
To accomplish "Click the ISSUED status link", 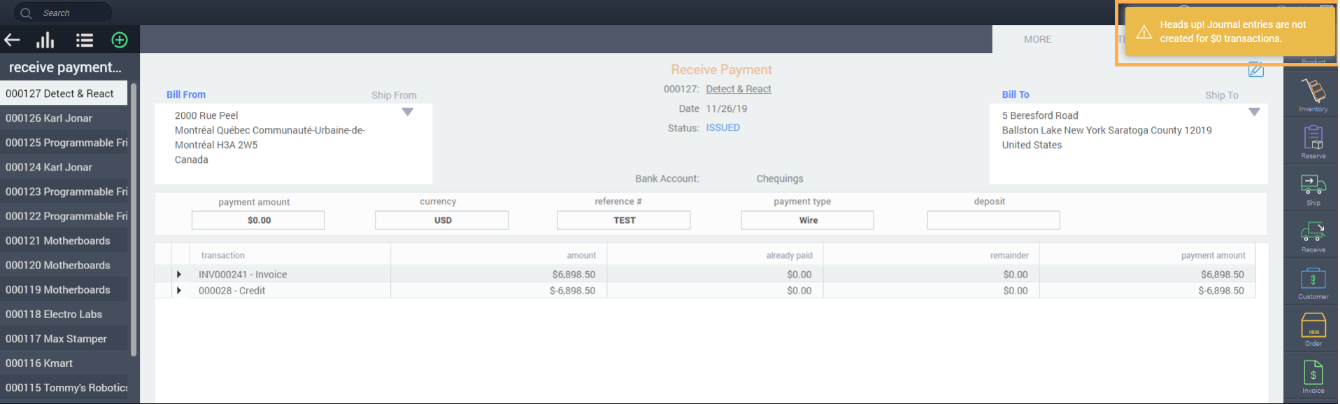I will point(723,128).
